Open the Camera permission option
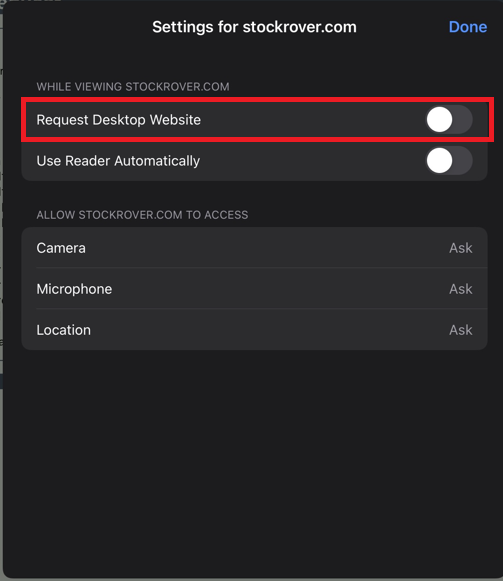 [254, 248]
